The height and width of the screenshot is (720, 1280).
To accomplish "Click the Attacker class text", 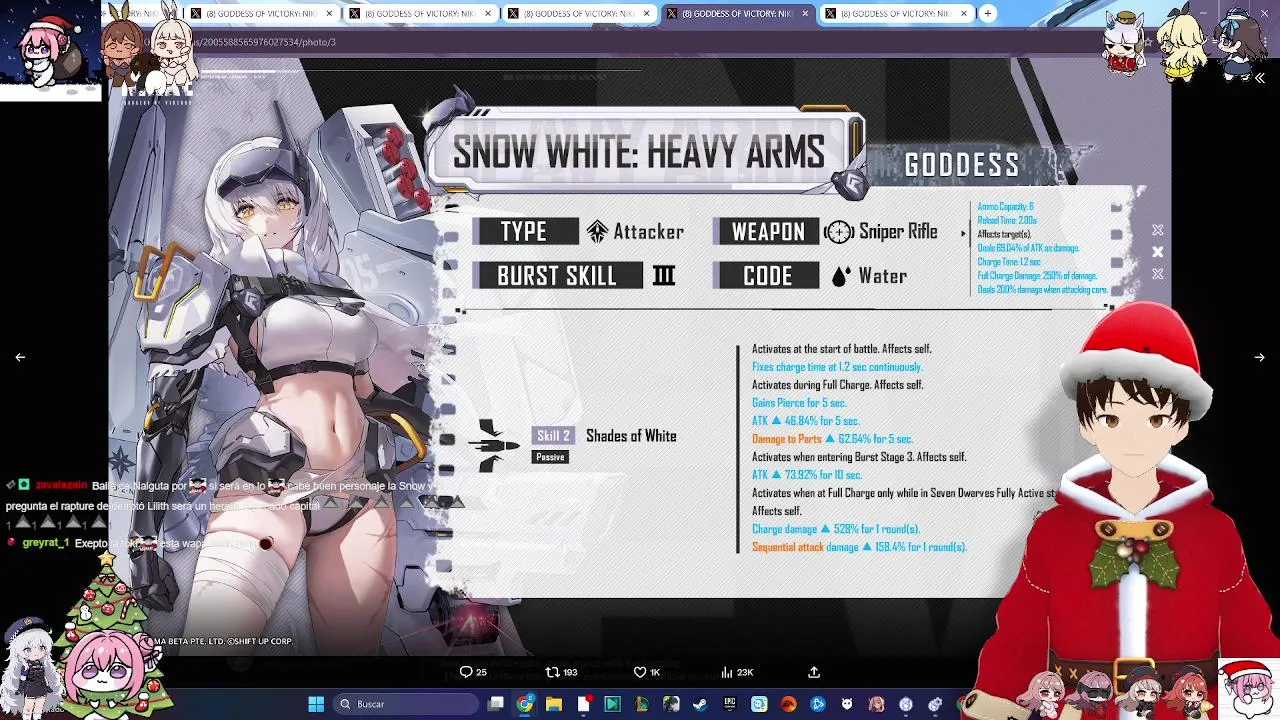I will pyautogui.click(x=648, y=231).
